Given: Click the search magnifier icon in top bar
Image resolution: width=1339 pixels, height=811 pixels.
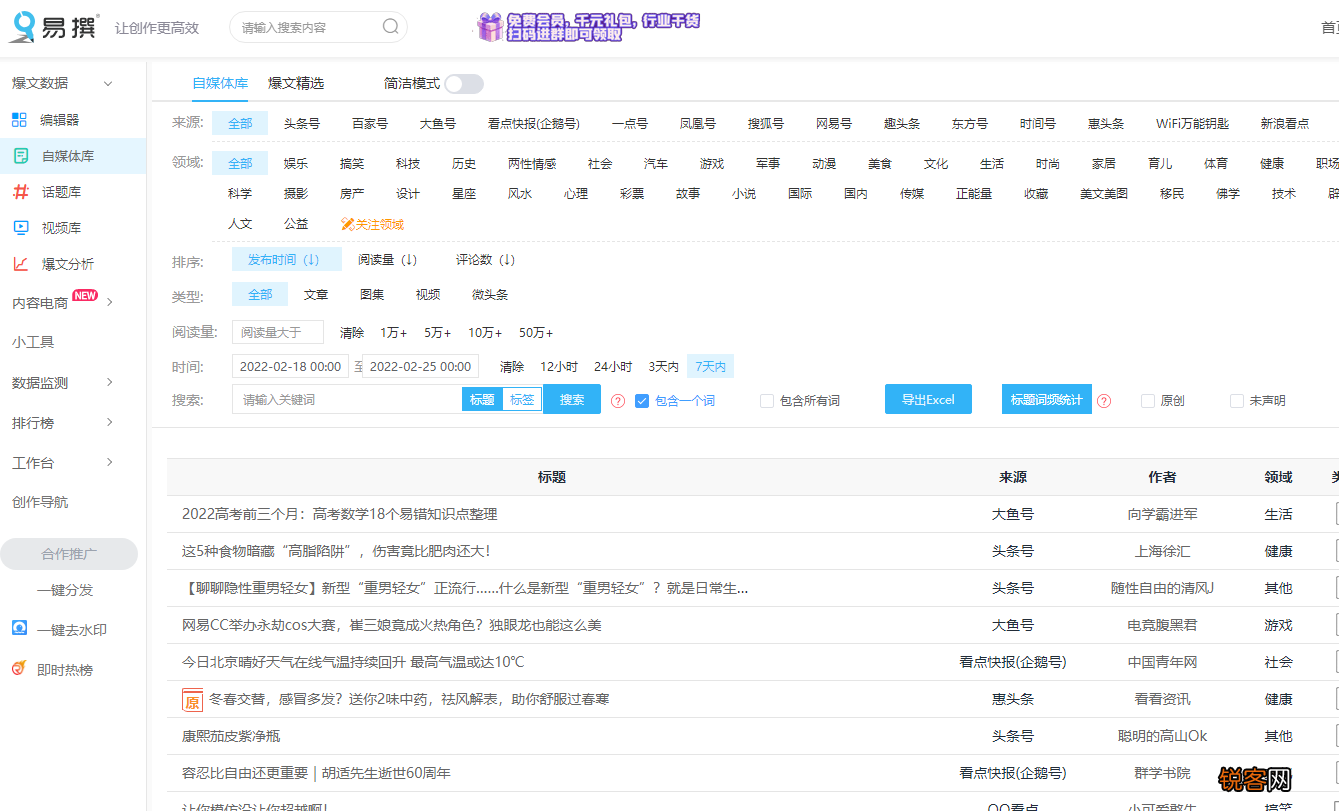Looking at the screenshot, I should coord(391,27).
